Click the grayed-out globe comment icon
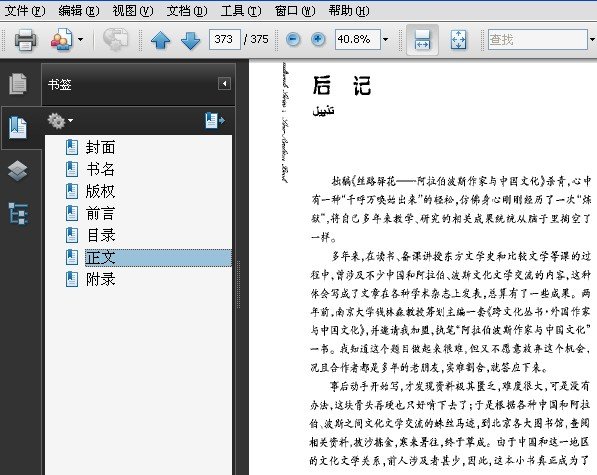Viewport: 597px width, 475px height. tap(116, 40)
